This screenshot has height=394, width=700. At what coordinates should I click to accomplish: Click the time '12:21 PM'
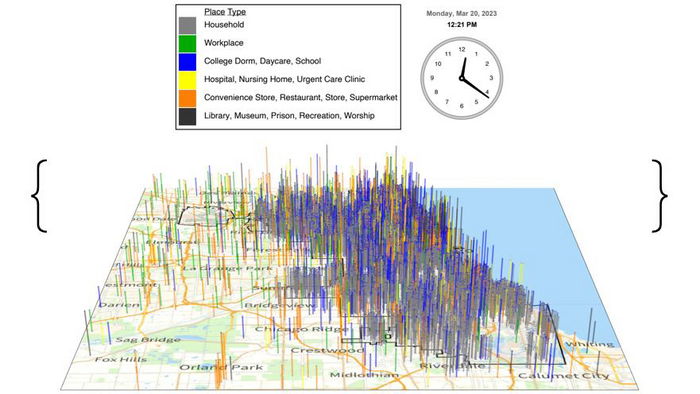click(462, 25)
